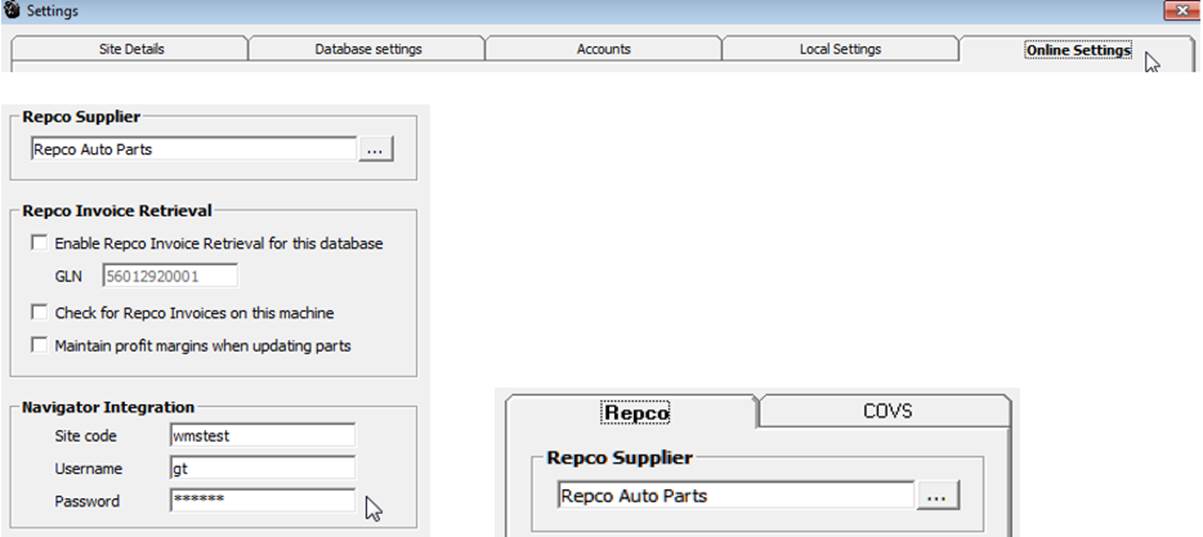Enable Repco Invoice Retrieval for this database
This screenshot has height=537, width=1203.
tap(39, 243)
